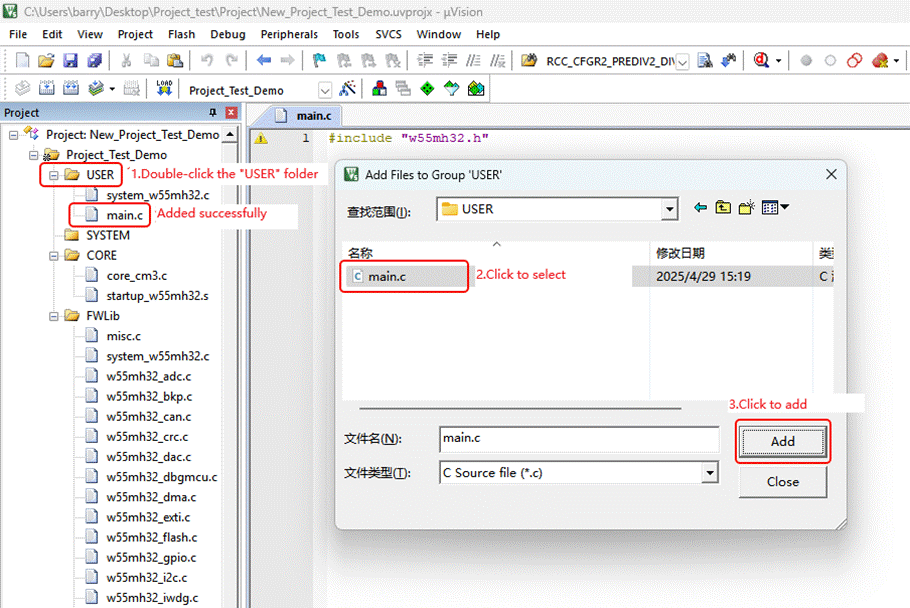Click the Add button in the dialog
Image resolution: width=910 pixels, height=608 pixels.
783,441
